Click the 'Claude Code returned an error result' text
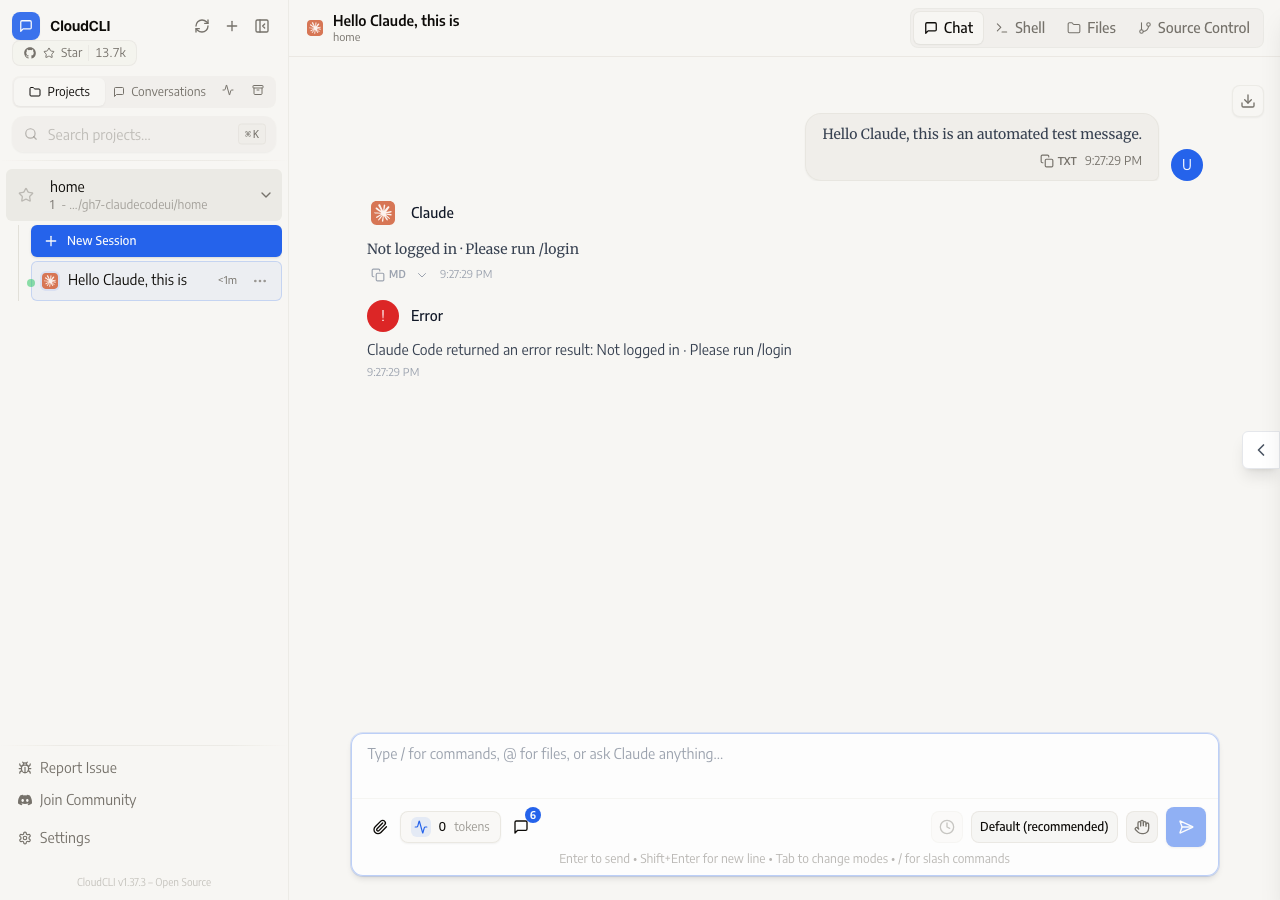This screenshot has width=1280, height=900. (579, 350)
